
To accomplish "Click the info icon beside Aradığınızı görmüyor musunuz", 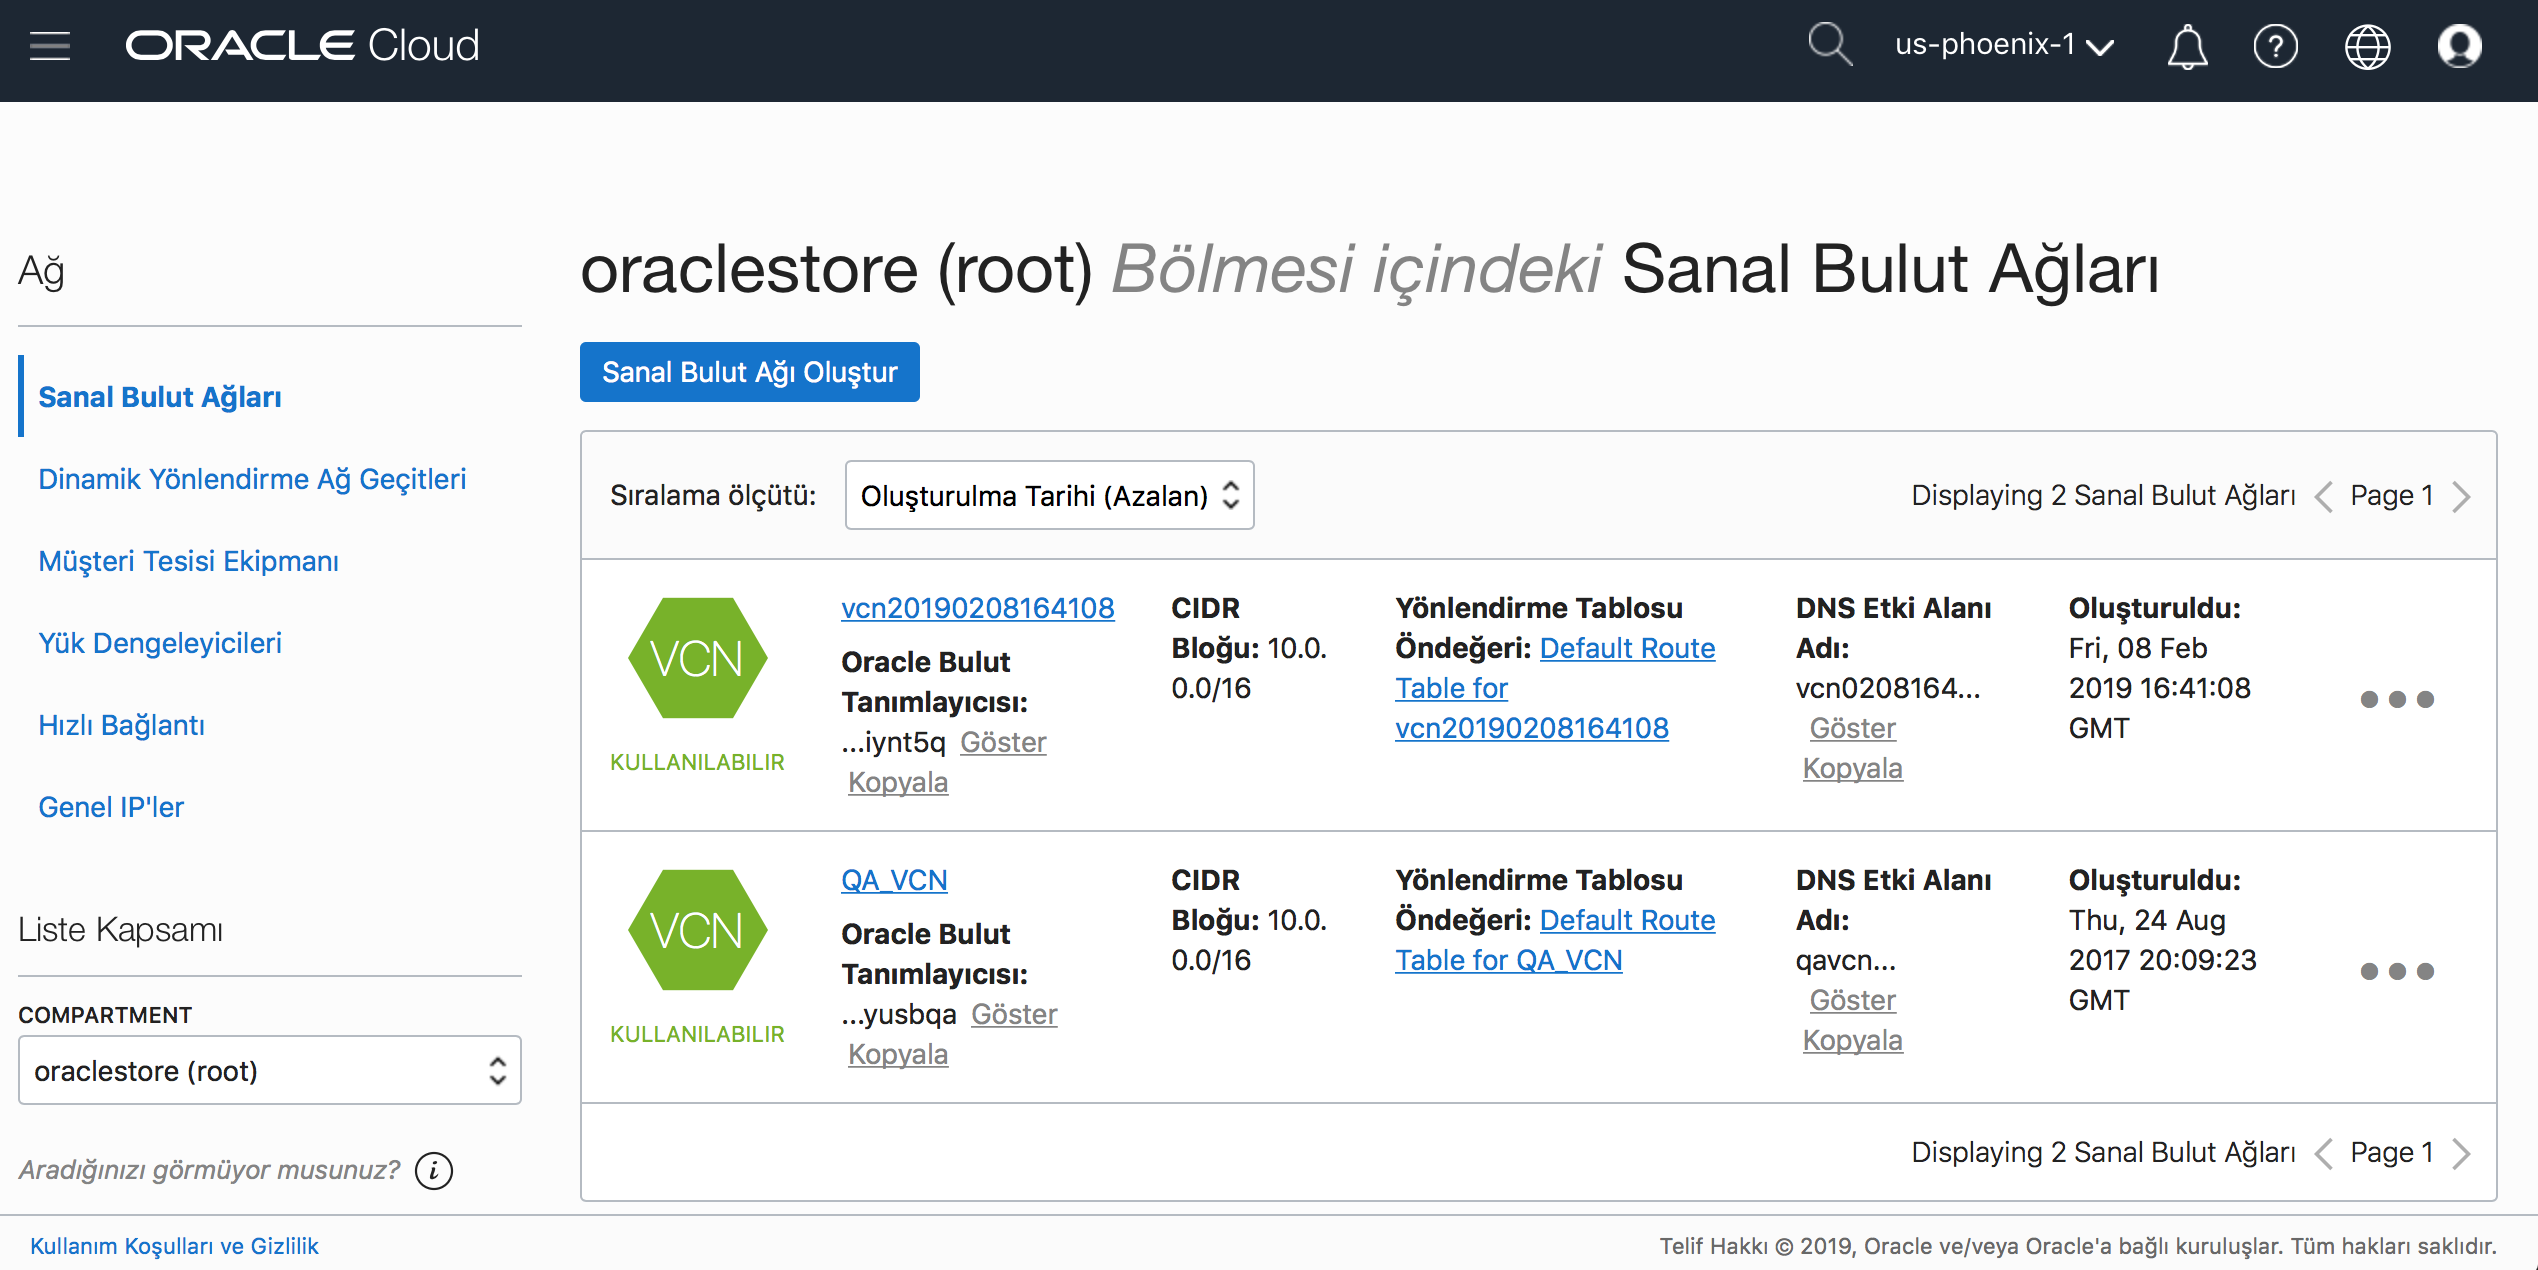I will coord(434,1170).
